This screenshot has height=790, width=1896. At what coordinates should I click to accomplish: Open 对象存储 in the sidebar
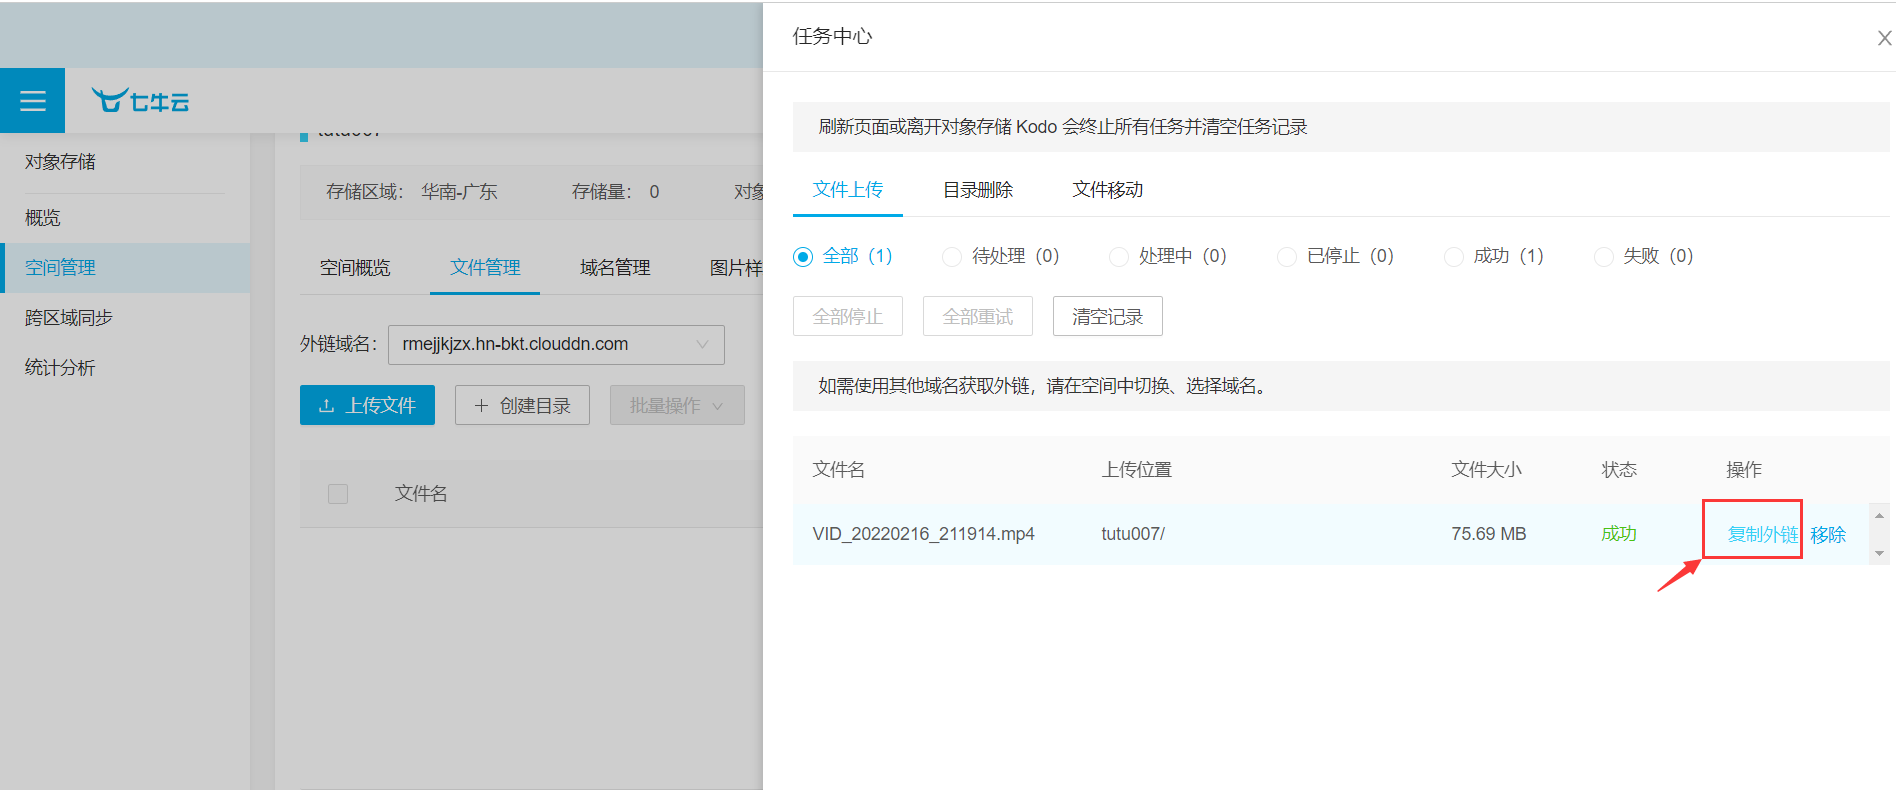point(60,162)
